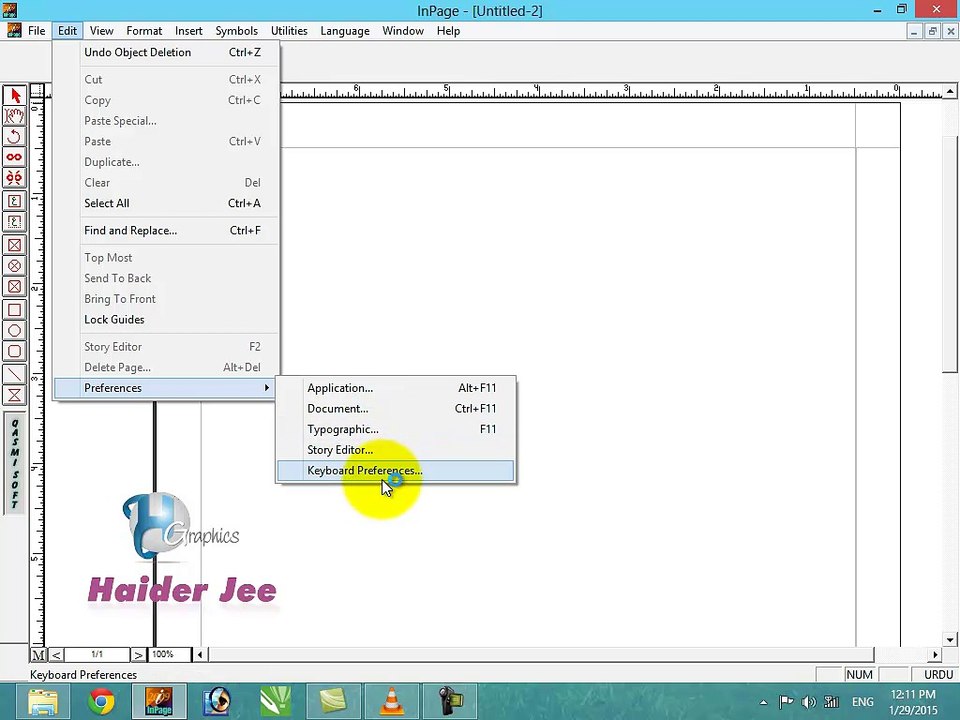Open the Help menu
The image size is (960, 720).
[448, 31]
